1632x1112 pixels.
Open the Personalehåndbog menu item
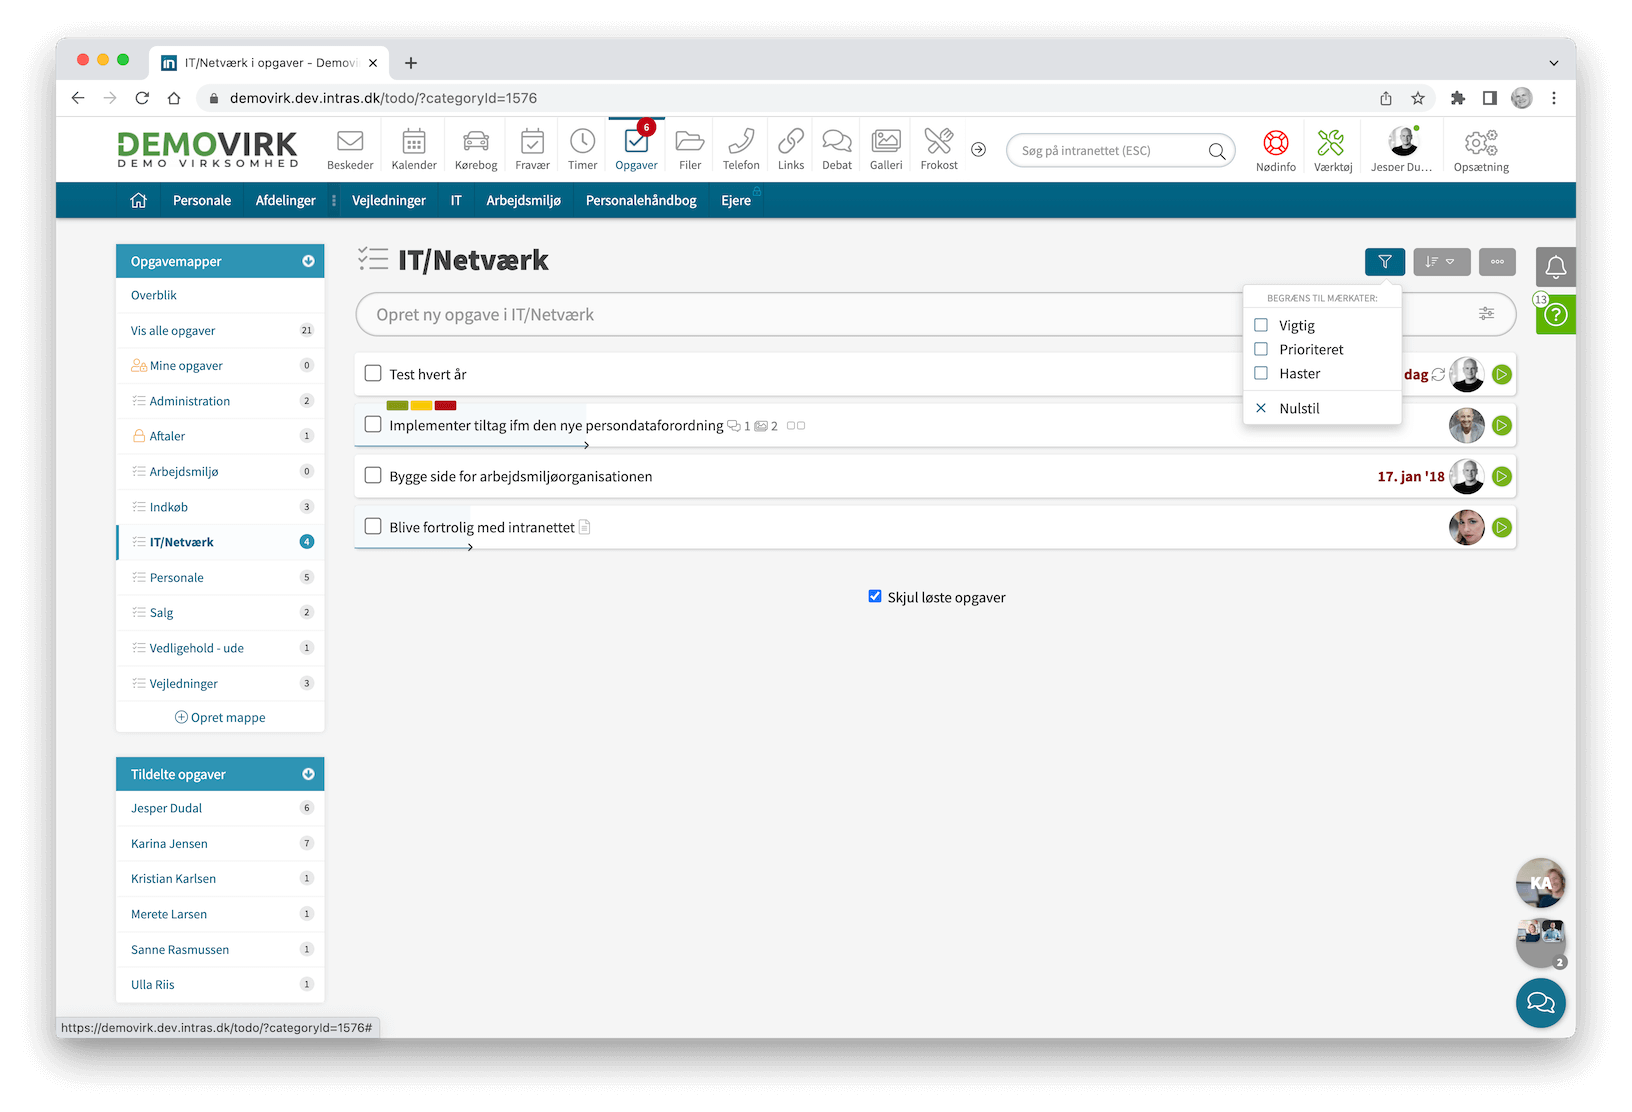(x=641, y=200)
